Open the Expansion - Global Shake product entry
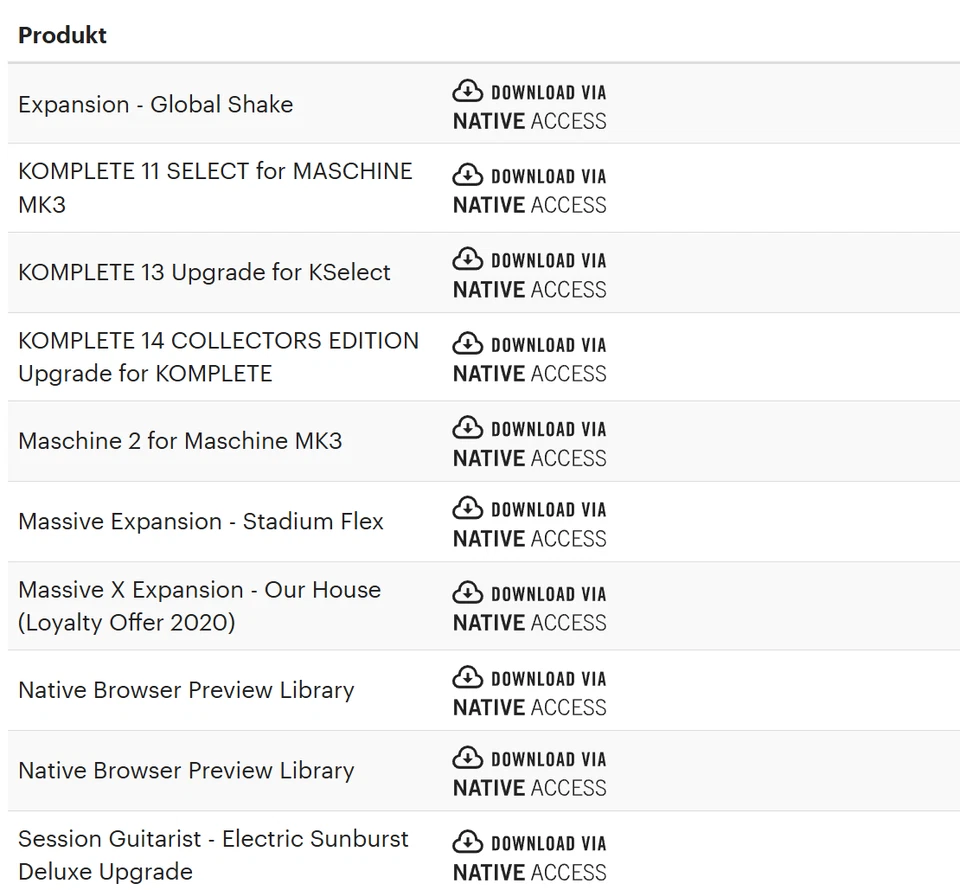This screenshot has height=890, width=960. [155, 104]
